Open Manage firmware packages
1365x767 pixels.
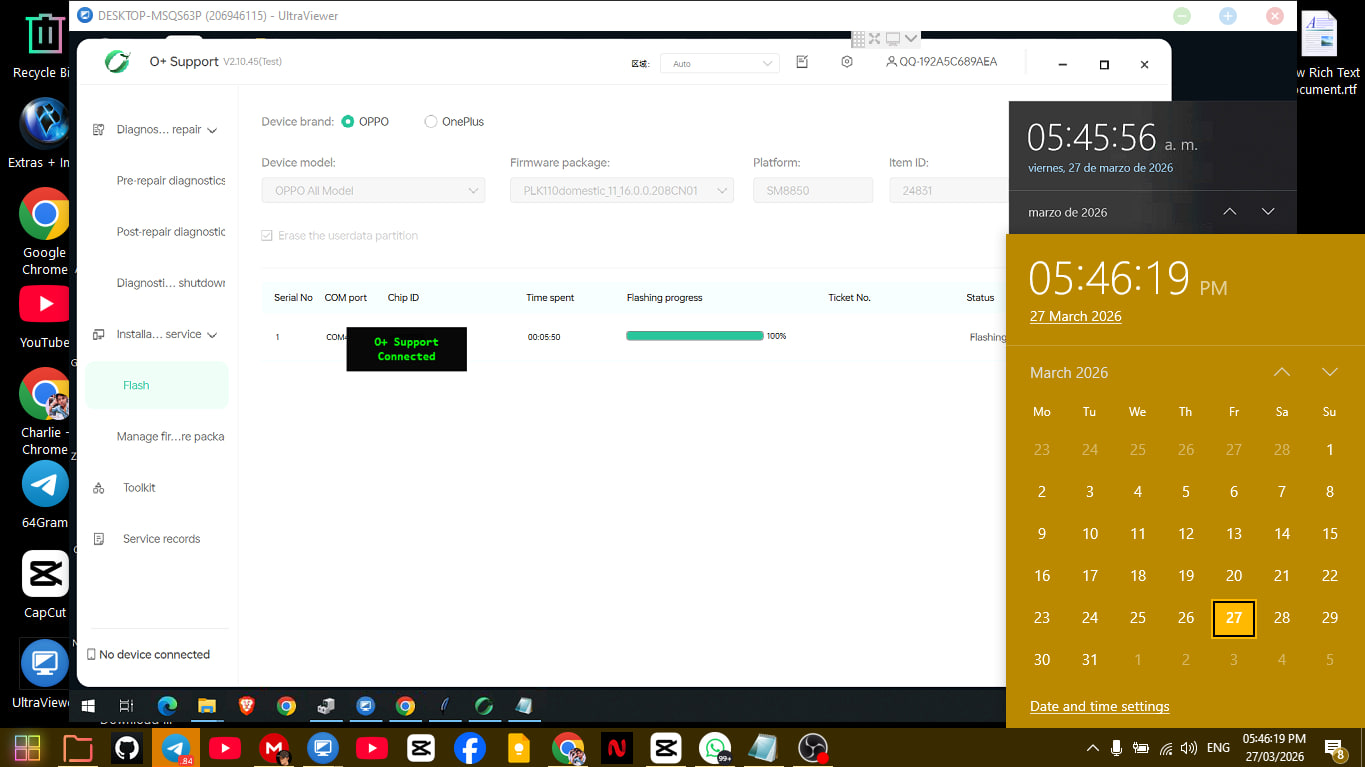tap(170, 437)
